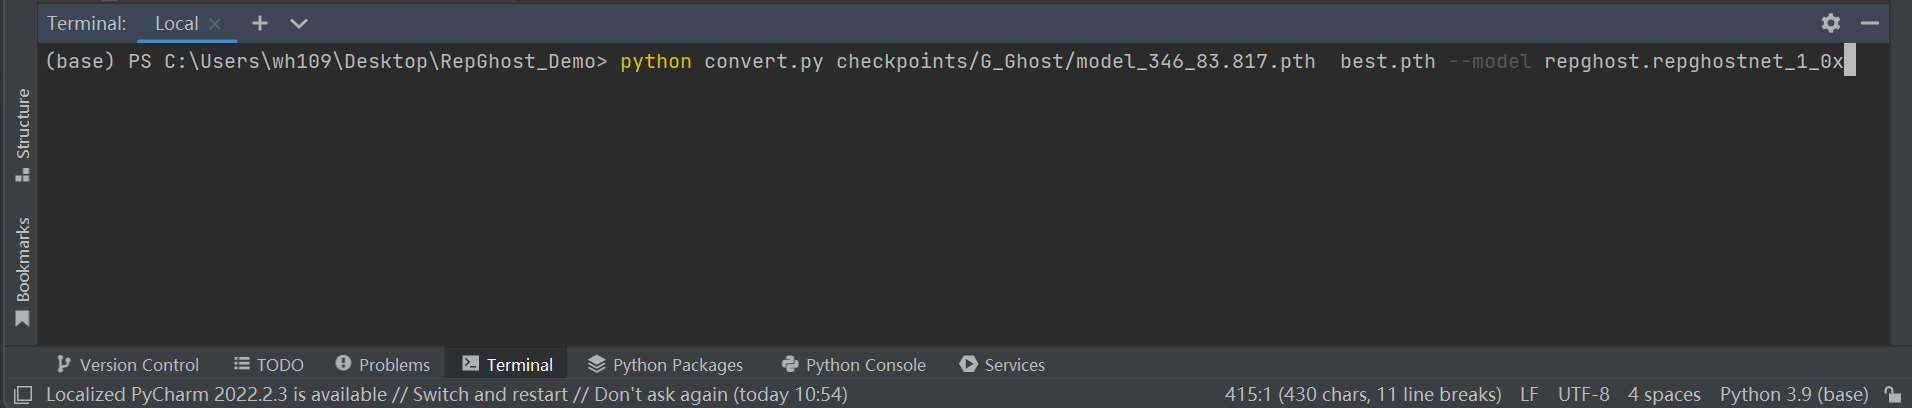Viewport: 1912px width, 408px height.
Task: Hide the terminal panel with minus icon
Action: [1870, 23]
